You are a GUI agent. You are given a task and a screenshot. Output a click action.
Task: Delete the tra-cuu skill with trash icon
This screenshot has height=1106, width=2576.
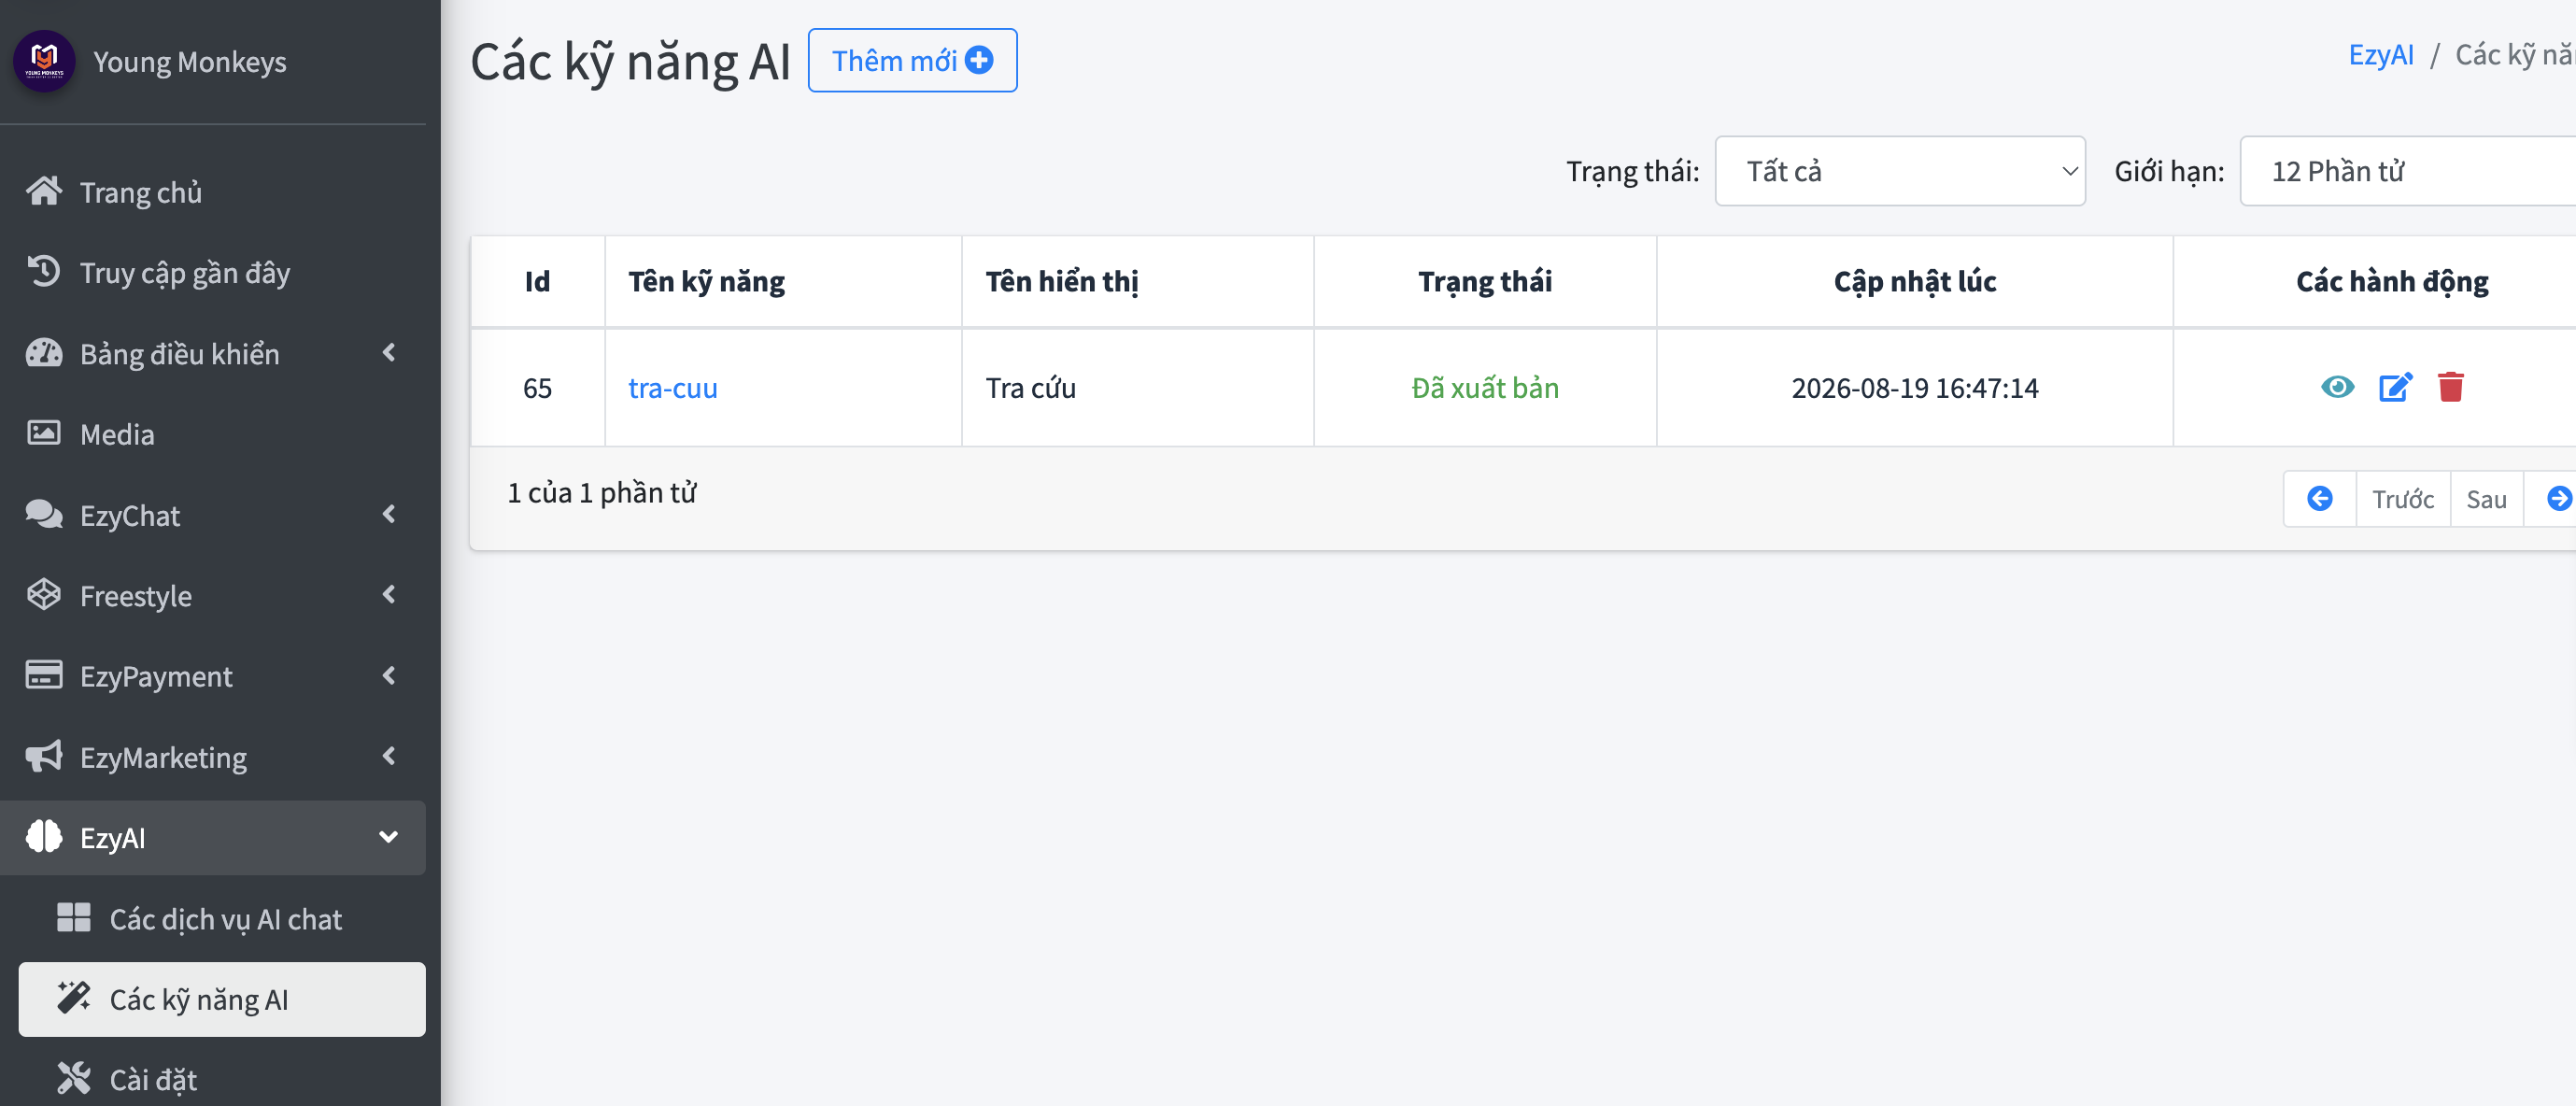tap(2451, 387)
